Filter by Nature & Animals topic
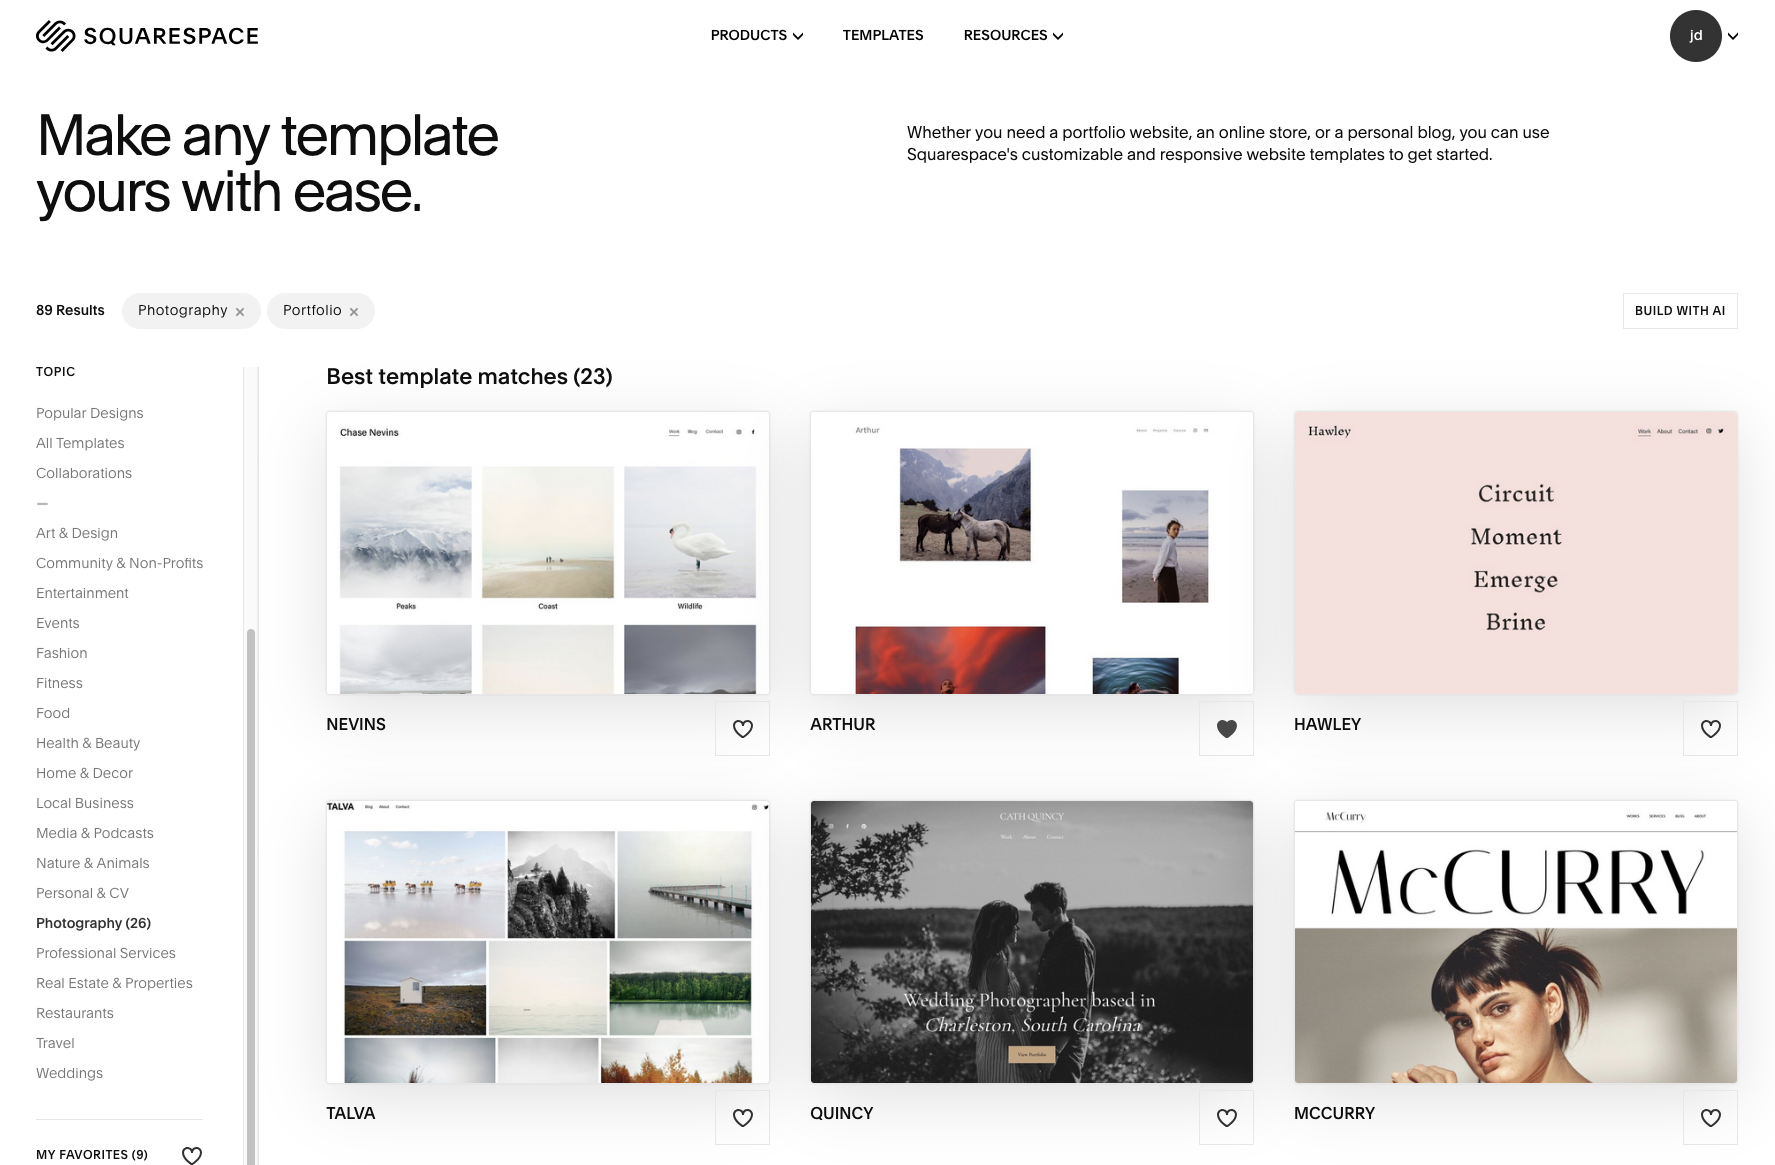 point(93,863)
